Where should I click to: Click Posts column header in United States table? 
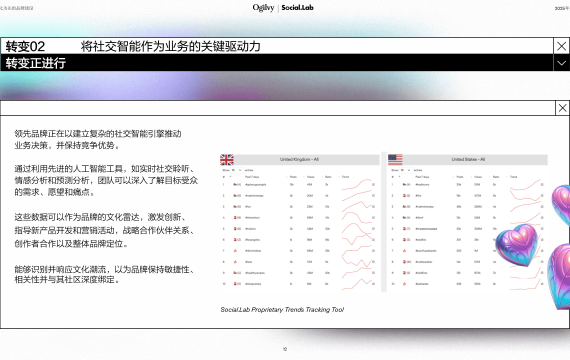[x=460, y=177]
